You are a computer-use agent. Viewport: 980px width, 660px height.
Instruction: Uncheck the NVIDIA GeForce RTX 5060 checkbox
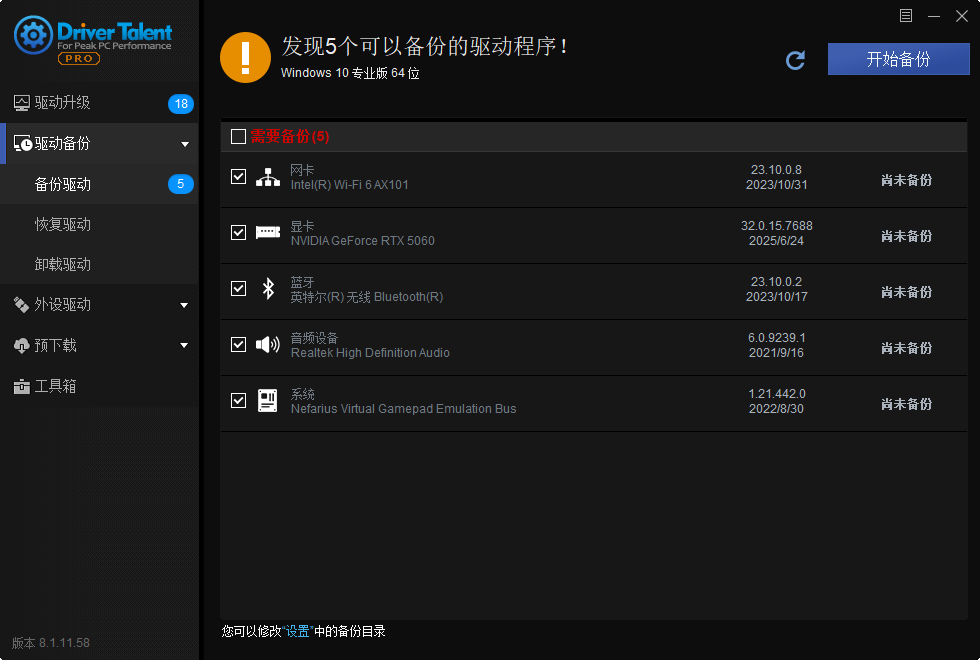[239, 233]
